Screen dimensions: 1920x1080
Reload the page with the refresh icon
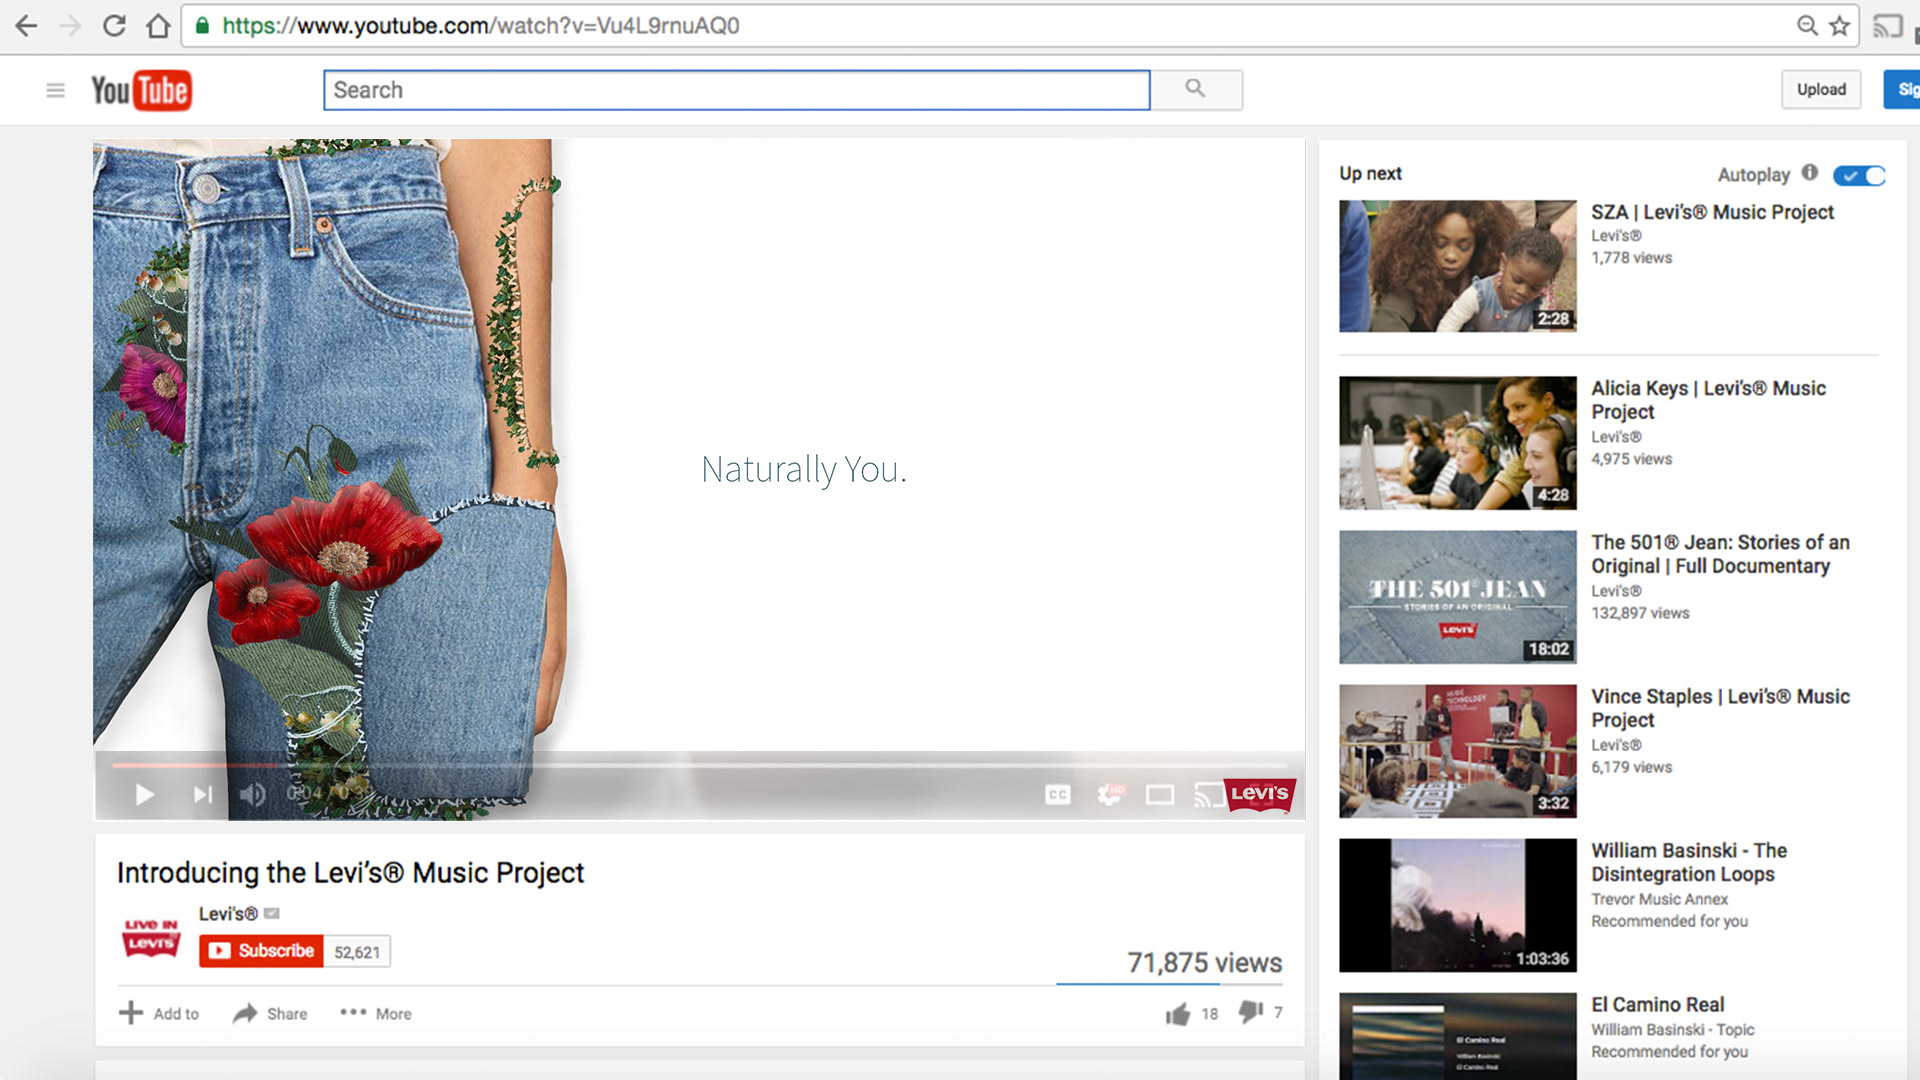pos(114,26)
